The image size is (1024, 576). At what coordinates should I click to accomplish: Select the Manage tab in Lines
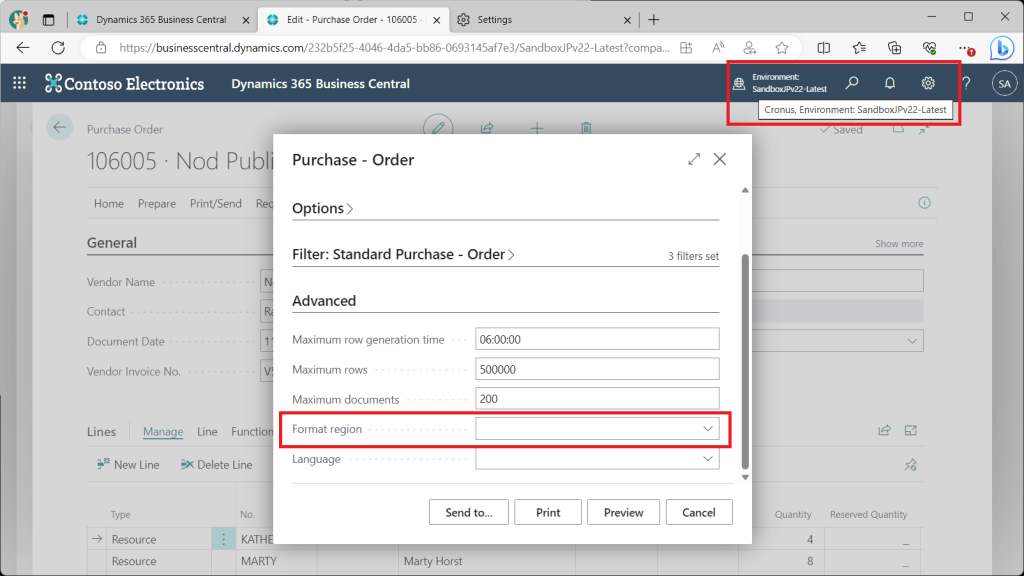(x=163, y=432)
